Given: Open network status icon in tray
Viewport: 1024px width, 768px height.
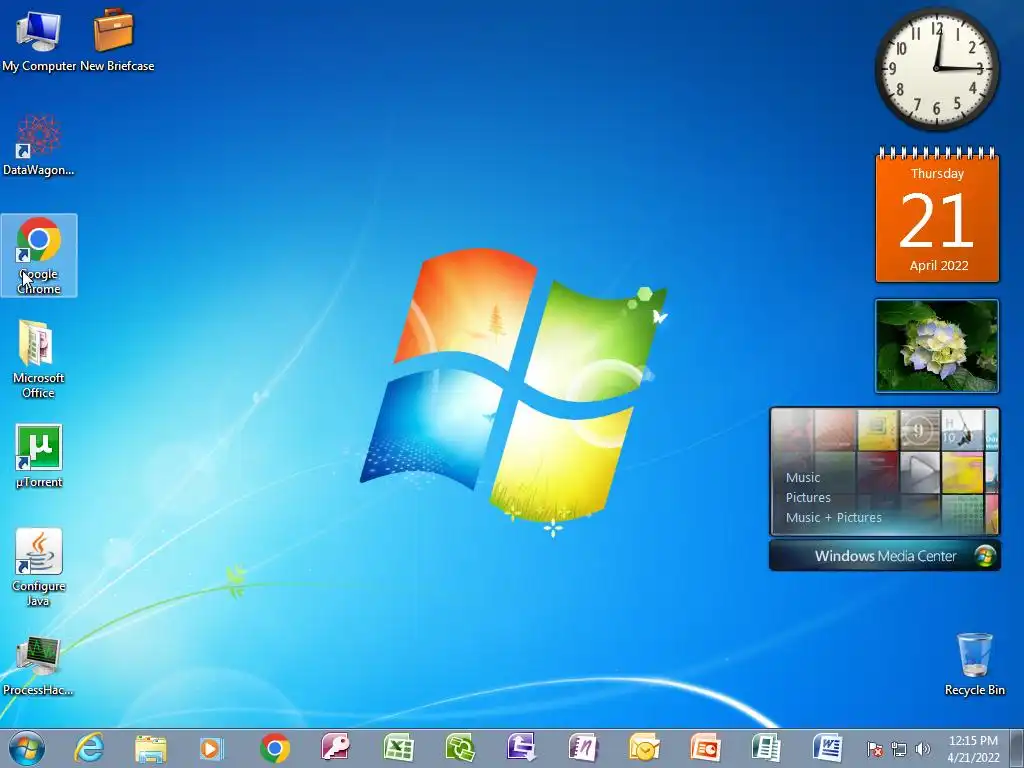Looking at the screenshot, I should point(899,749).
